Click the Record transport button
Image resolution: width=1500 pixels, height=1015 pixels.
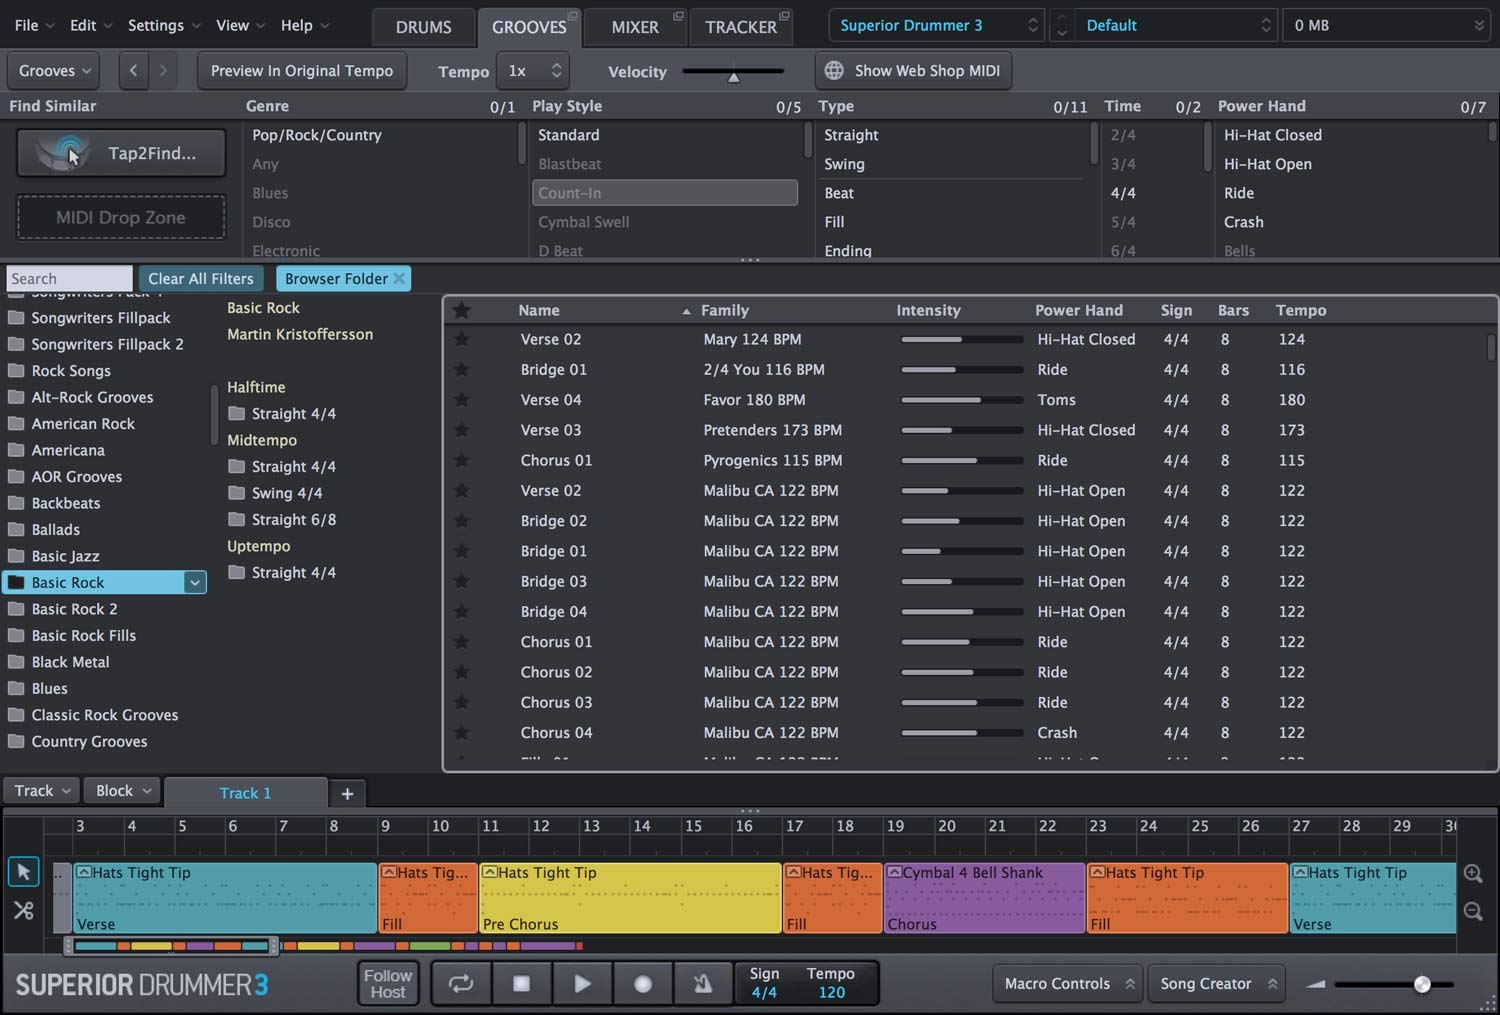643,983
